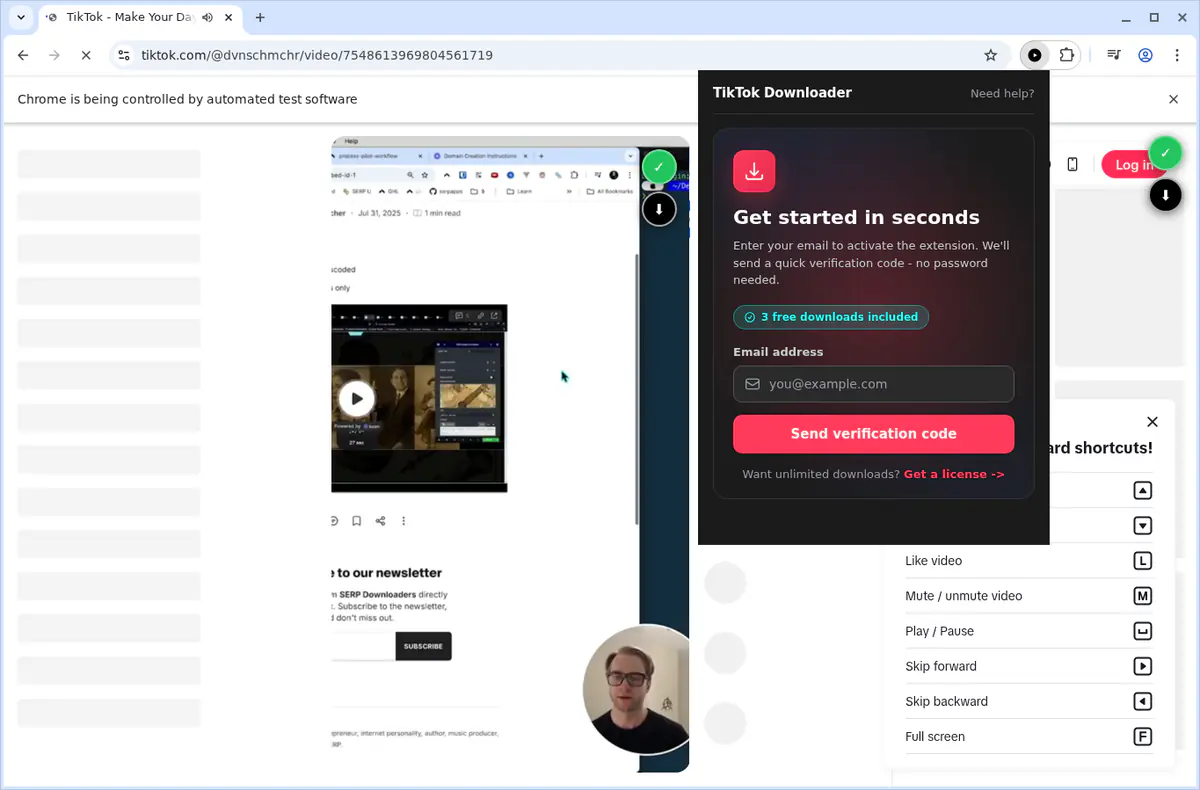Screen dimensions: 1200x790
Task: Bookmark this tab with the star icon
Action: point(991,55)
